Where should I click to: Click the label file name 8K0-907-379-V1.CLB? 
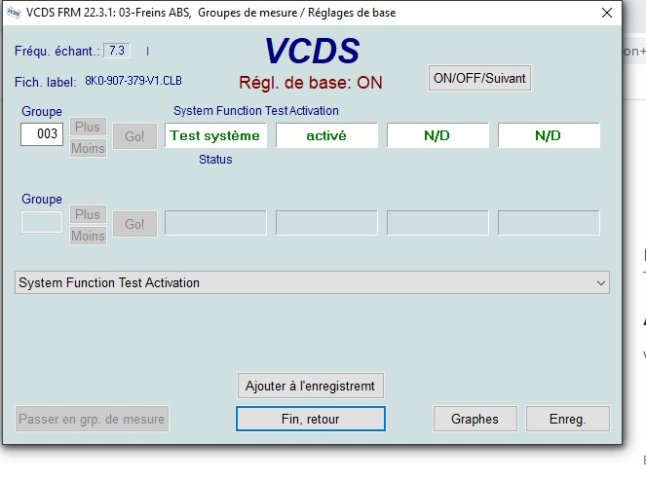pos(133,81)
